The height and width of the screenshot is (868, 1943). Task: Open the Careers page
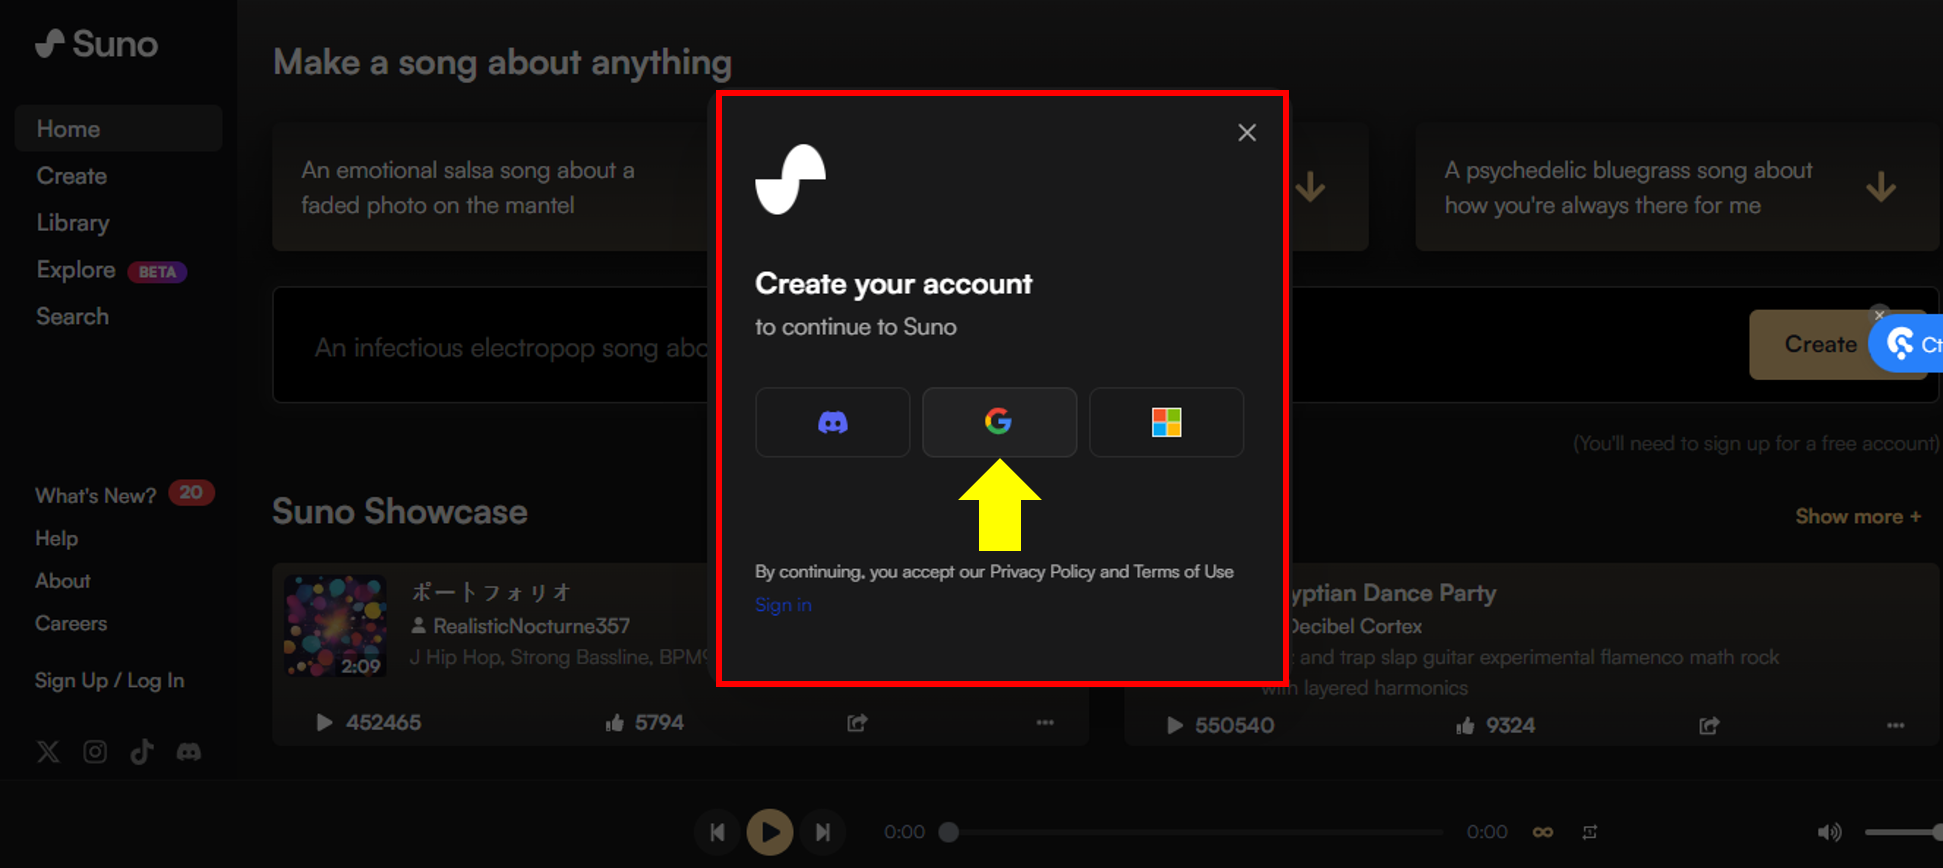pos(70,623)
